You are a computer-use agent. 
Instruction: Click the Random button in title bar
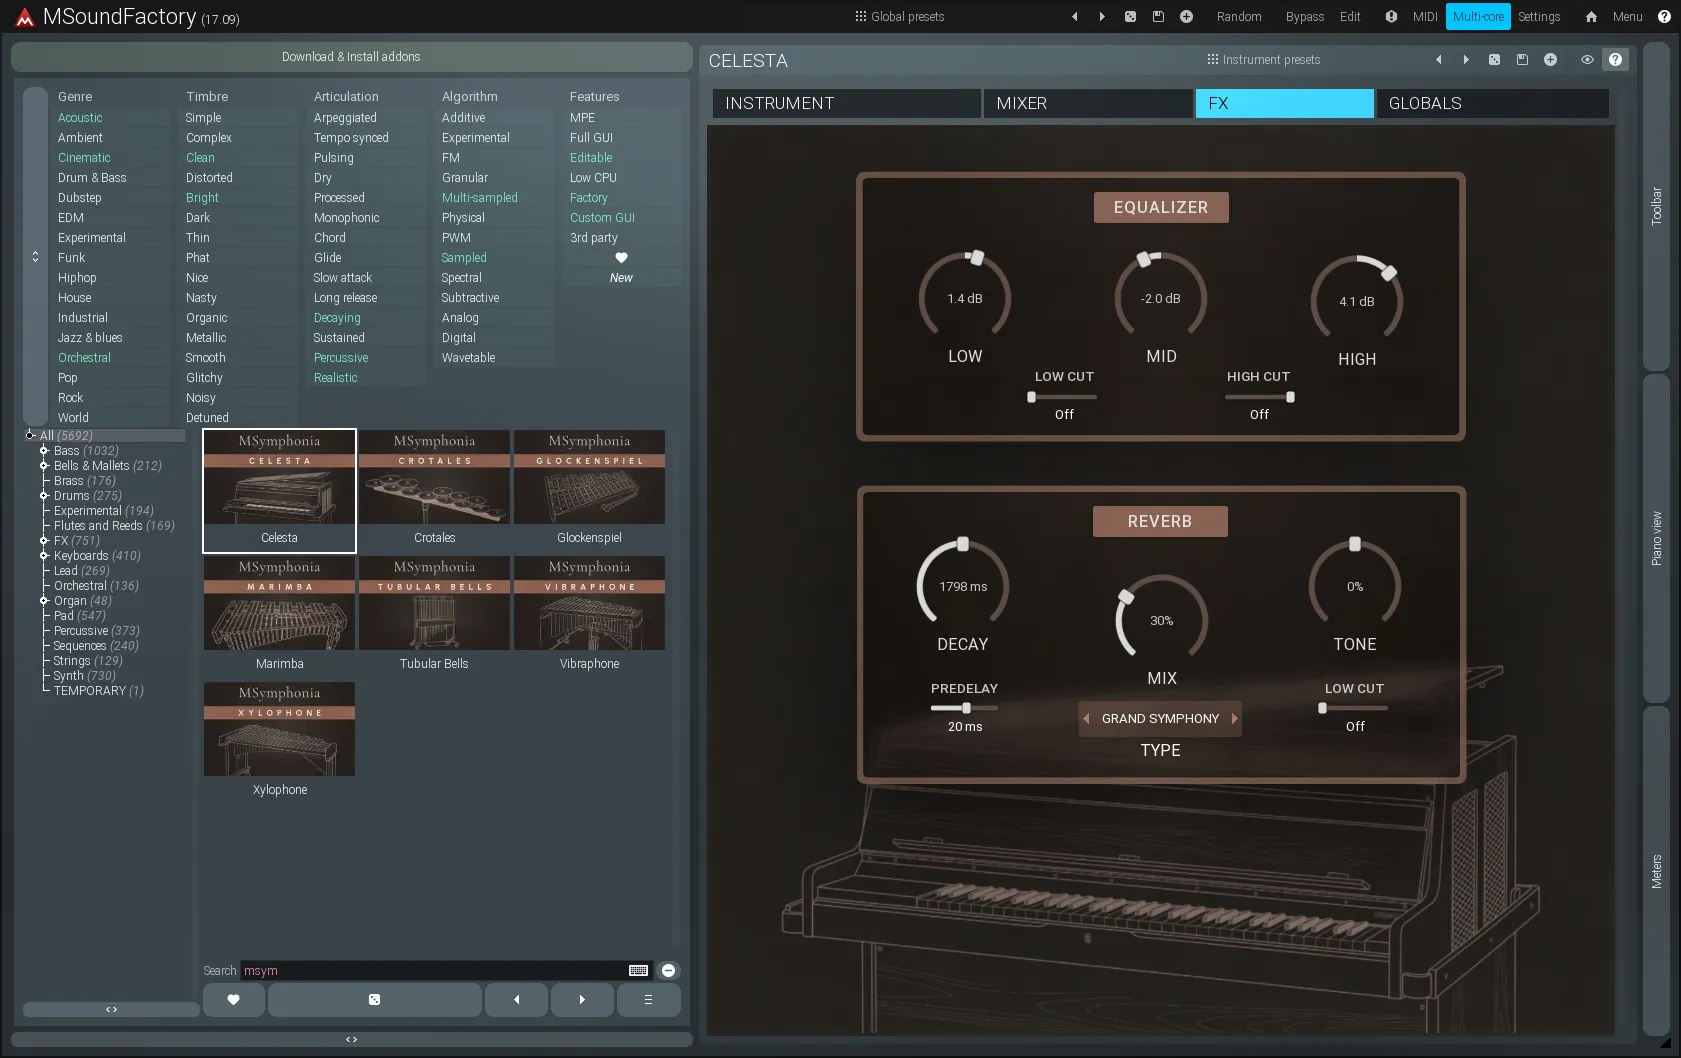pyautogui.click(x=1239, y=17)
